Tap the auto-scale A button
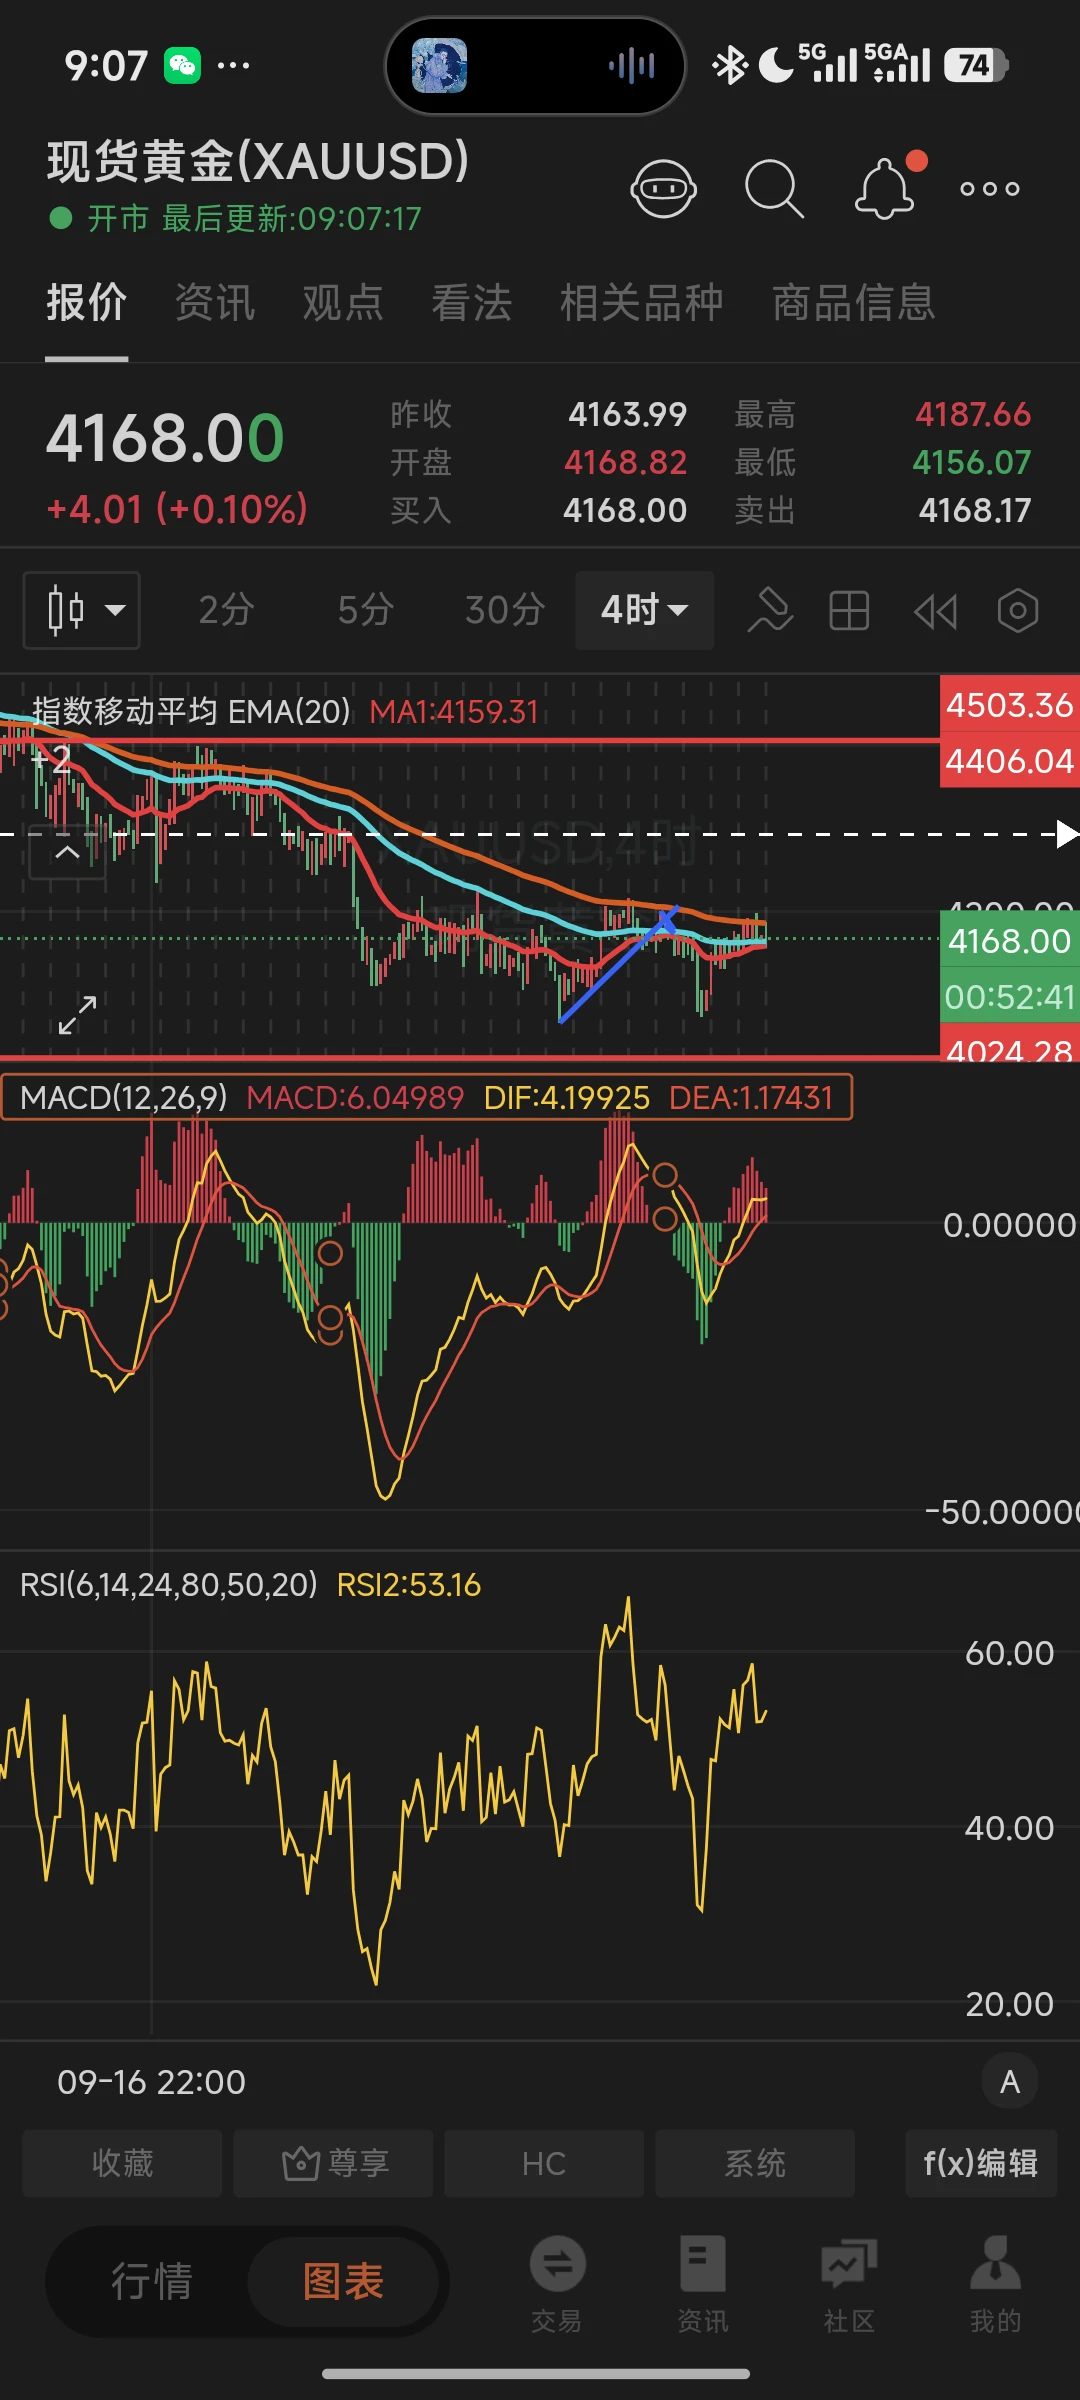The width and height of the screenshot is (1080, 2400). (x=1010, y=2082)
